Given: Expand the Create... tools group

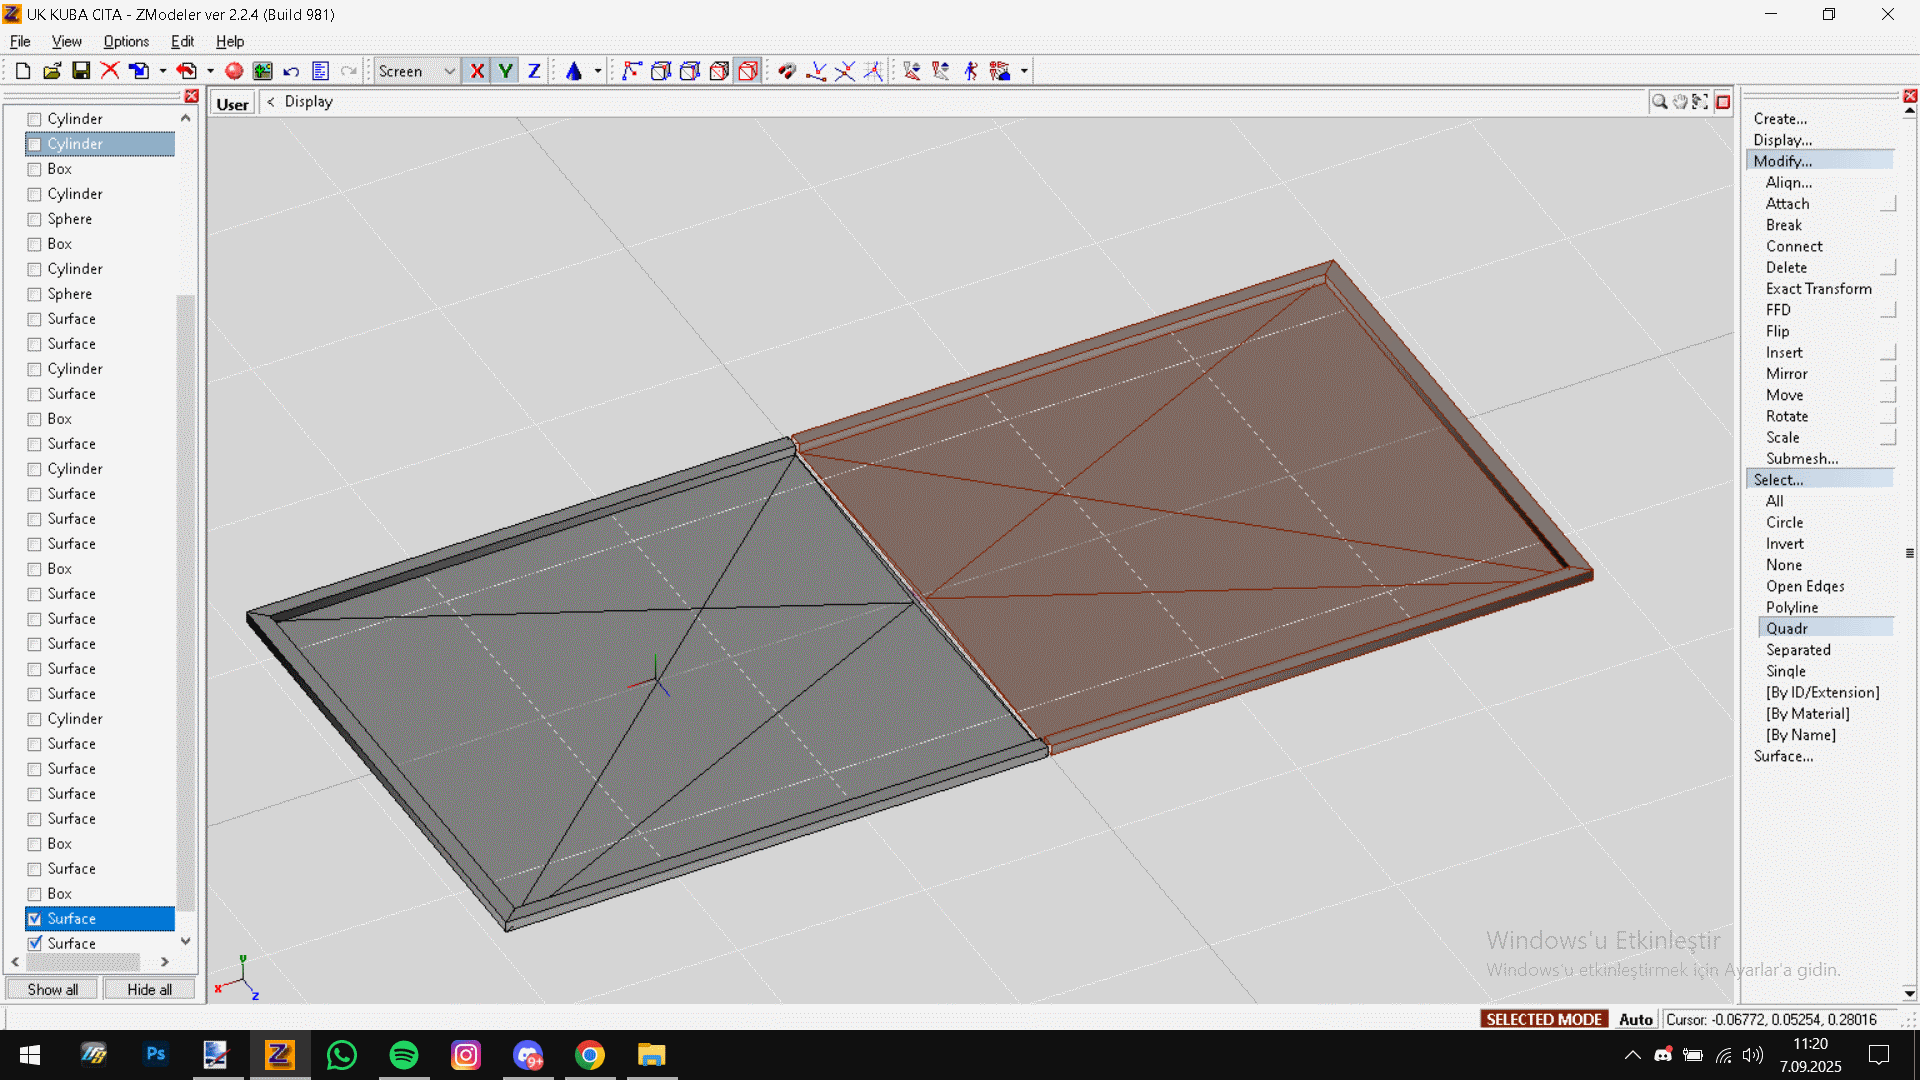Looking at the screenshot, I should tap(1780, 119).
